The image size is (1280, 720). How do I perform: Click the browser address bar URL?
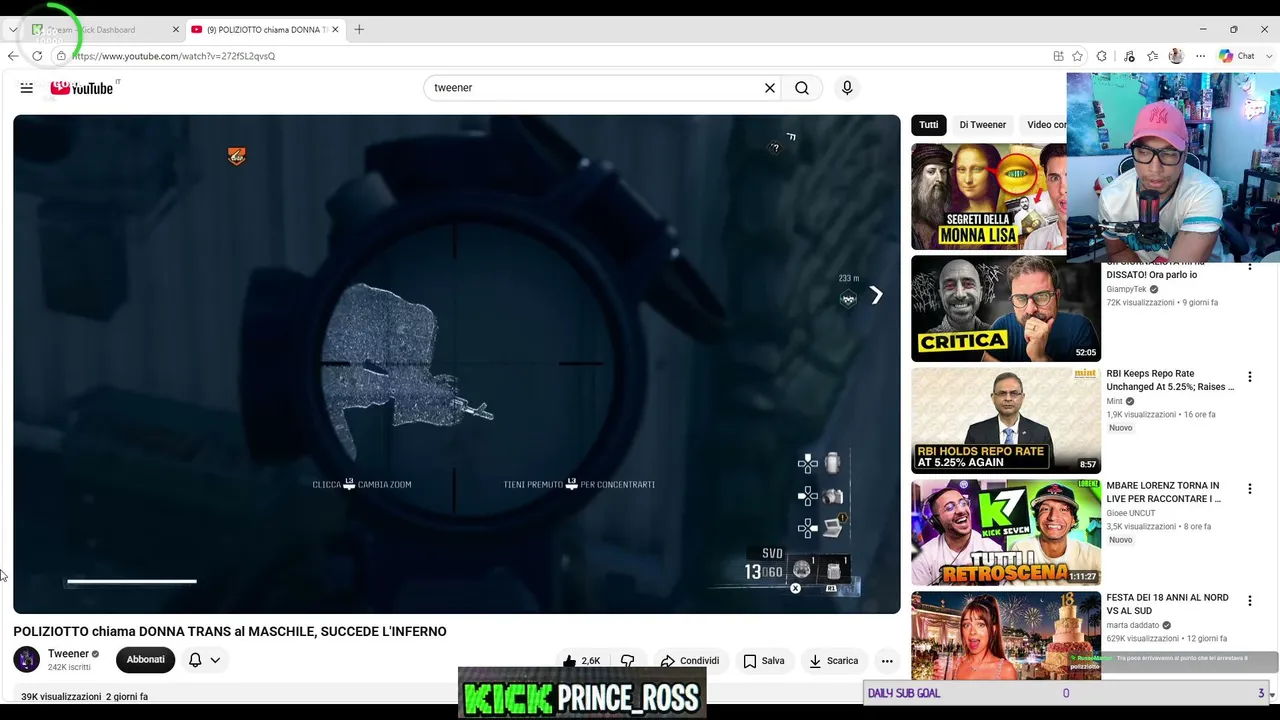point(173,56)
